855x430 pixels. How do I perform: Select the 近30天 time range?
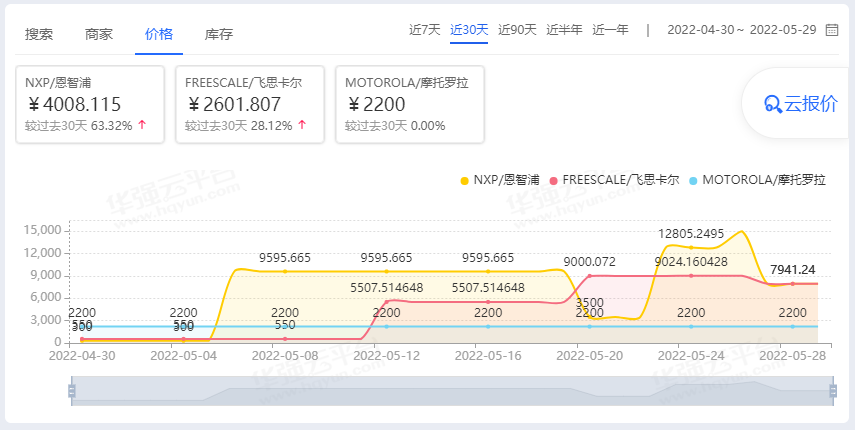coord(469,30)
